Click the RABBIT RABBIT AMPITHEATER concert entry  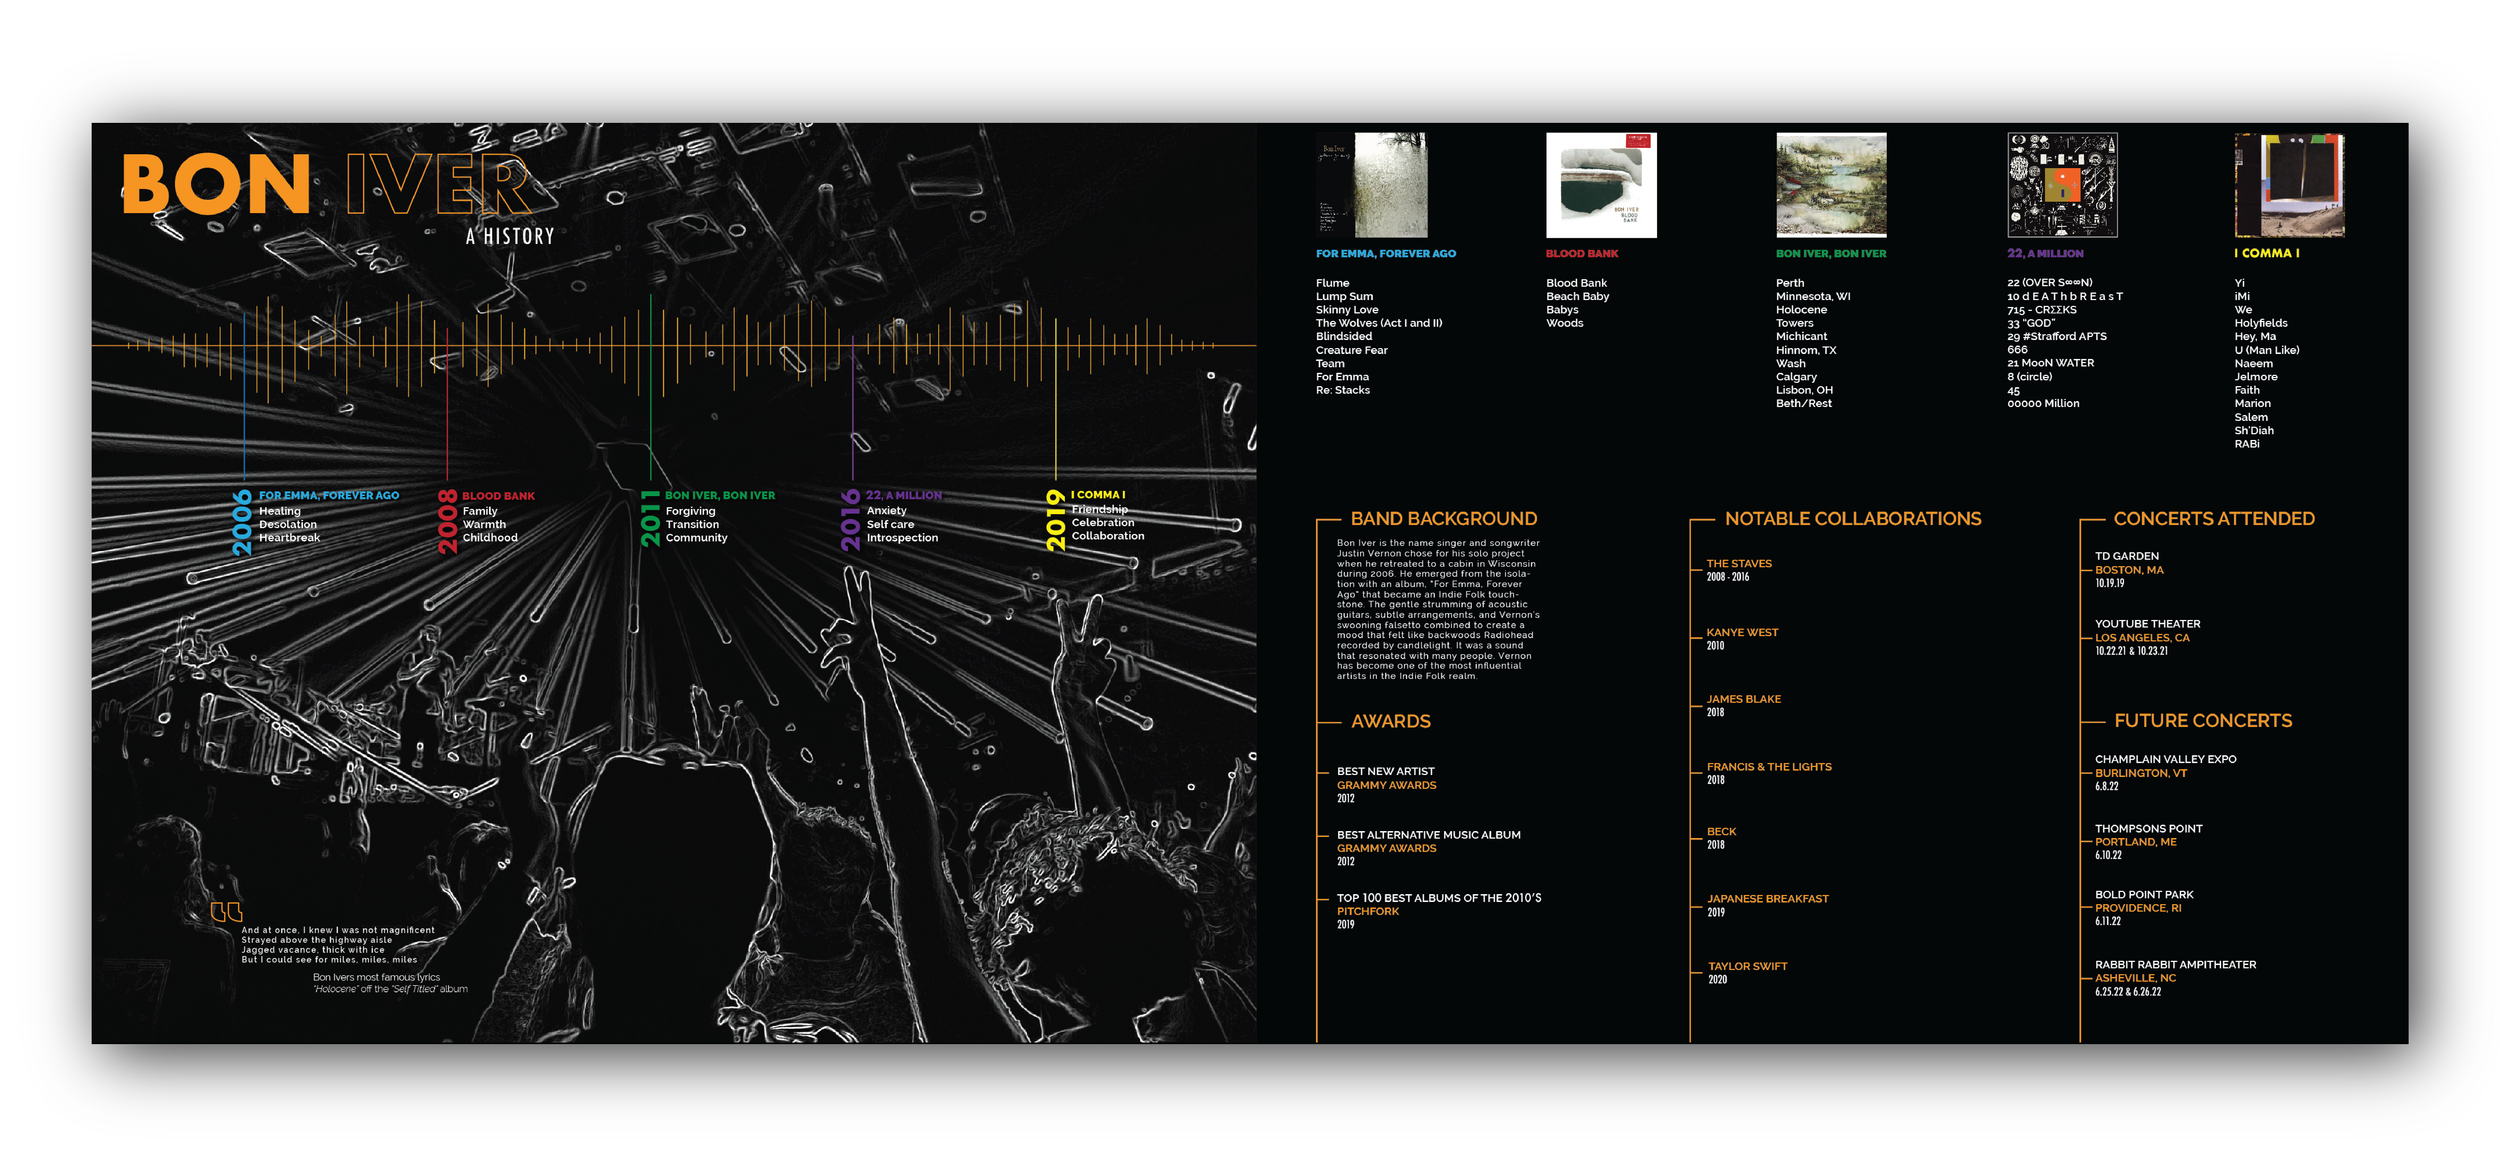point(2175,978)
